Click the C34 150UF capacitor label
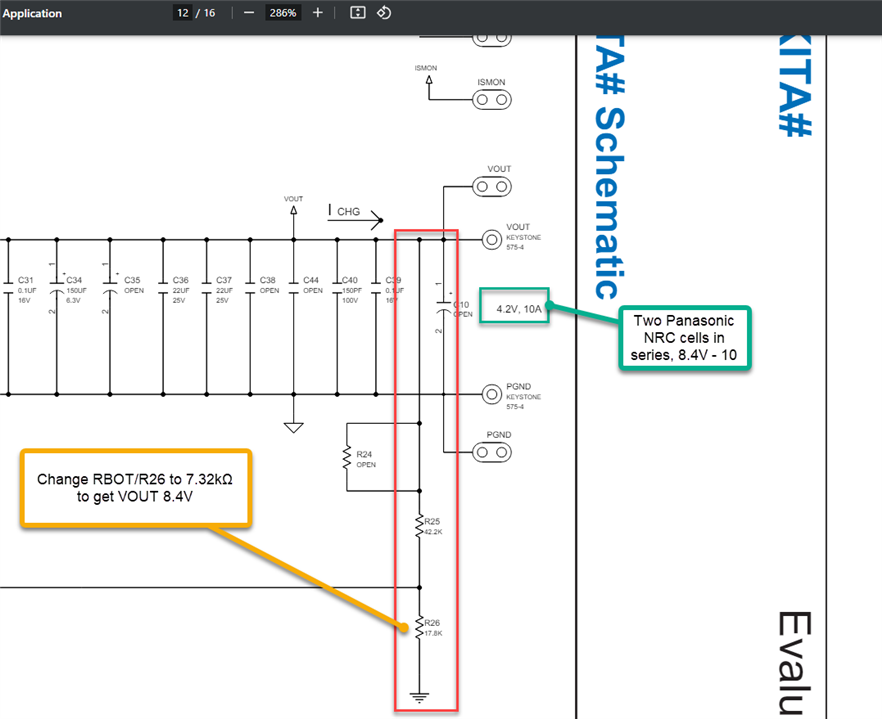 tap(76, 290)
